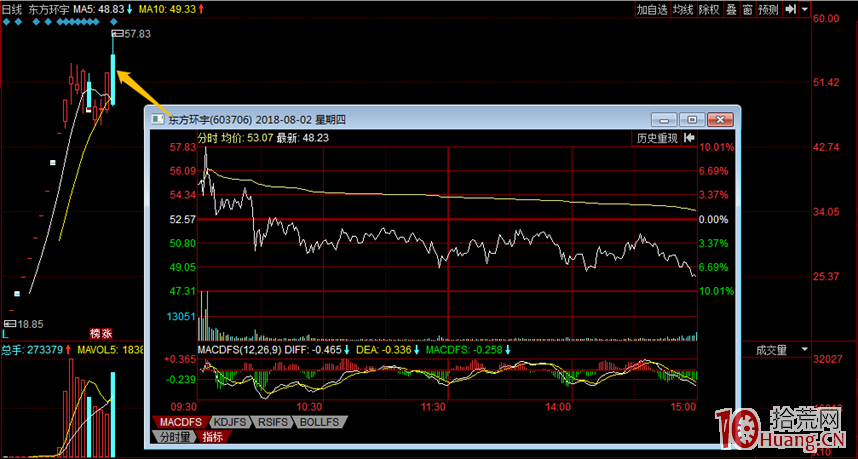Click the 18.85 low price marker icon
The width and height of the screenshot is (858, 459).
click(x=10, y=324)
